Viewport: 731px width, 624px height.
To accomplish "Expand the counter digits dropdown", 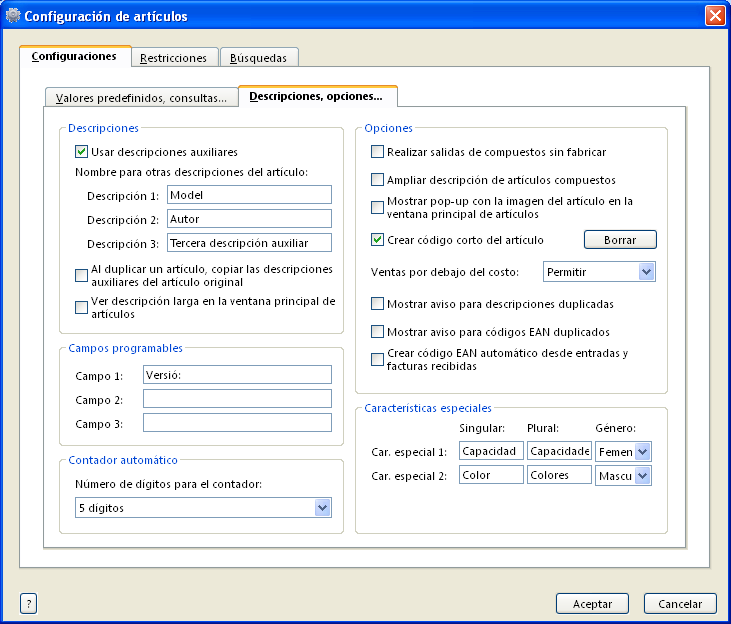I will click(322, 508).
